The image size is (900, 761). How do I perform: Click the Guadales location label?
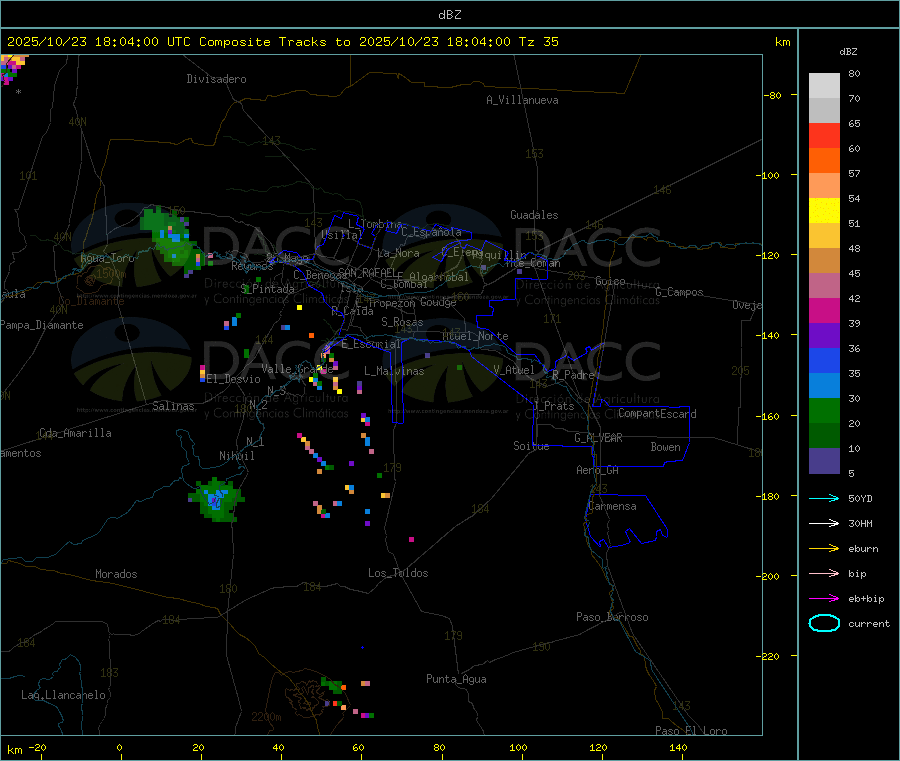coord(534,215)
